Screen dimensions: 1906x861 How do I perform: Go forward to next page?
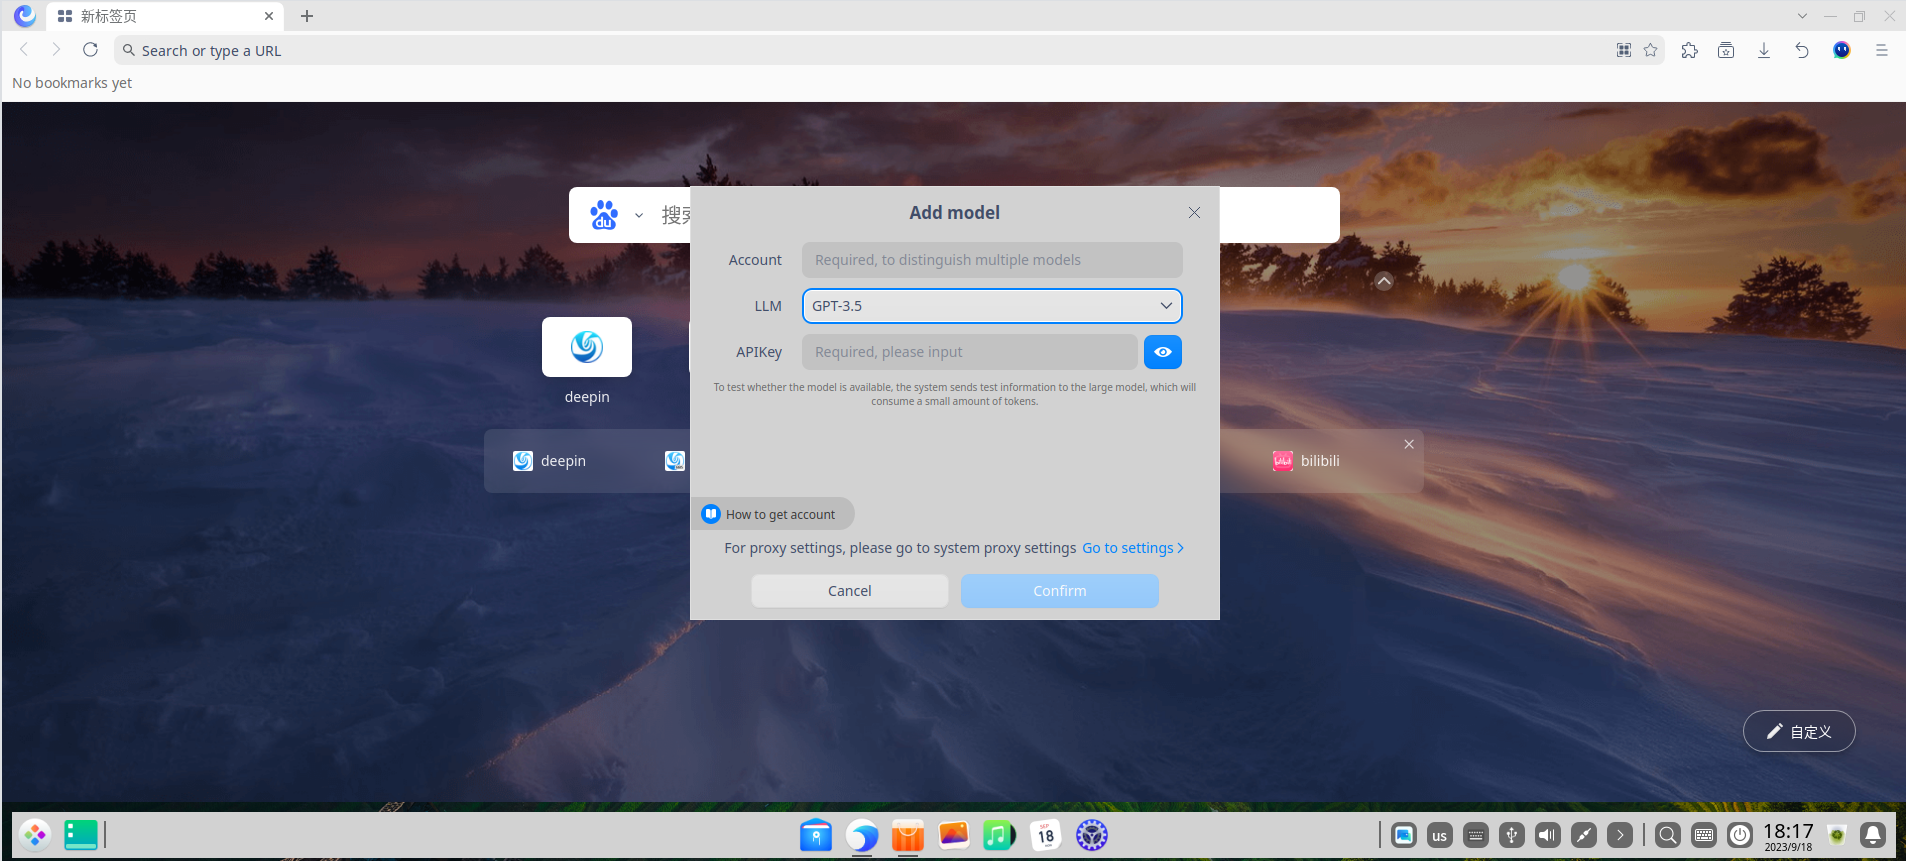pos(56,50)
